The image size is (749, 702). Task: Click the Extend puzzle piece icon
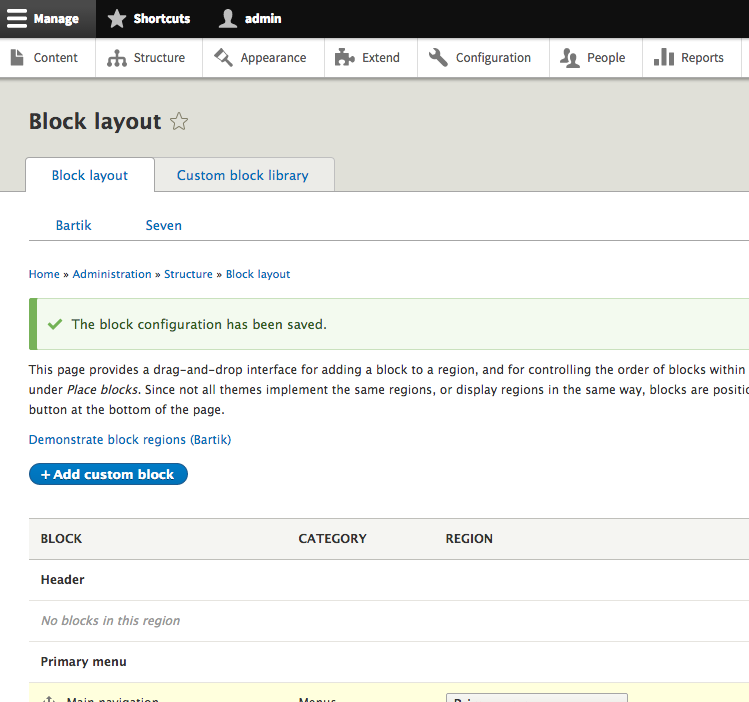coord(344,58)
